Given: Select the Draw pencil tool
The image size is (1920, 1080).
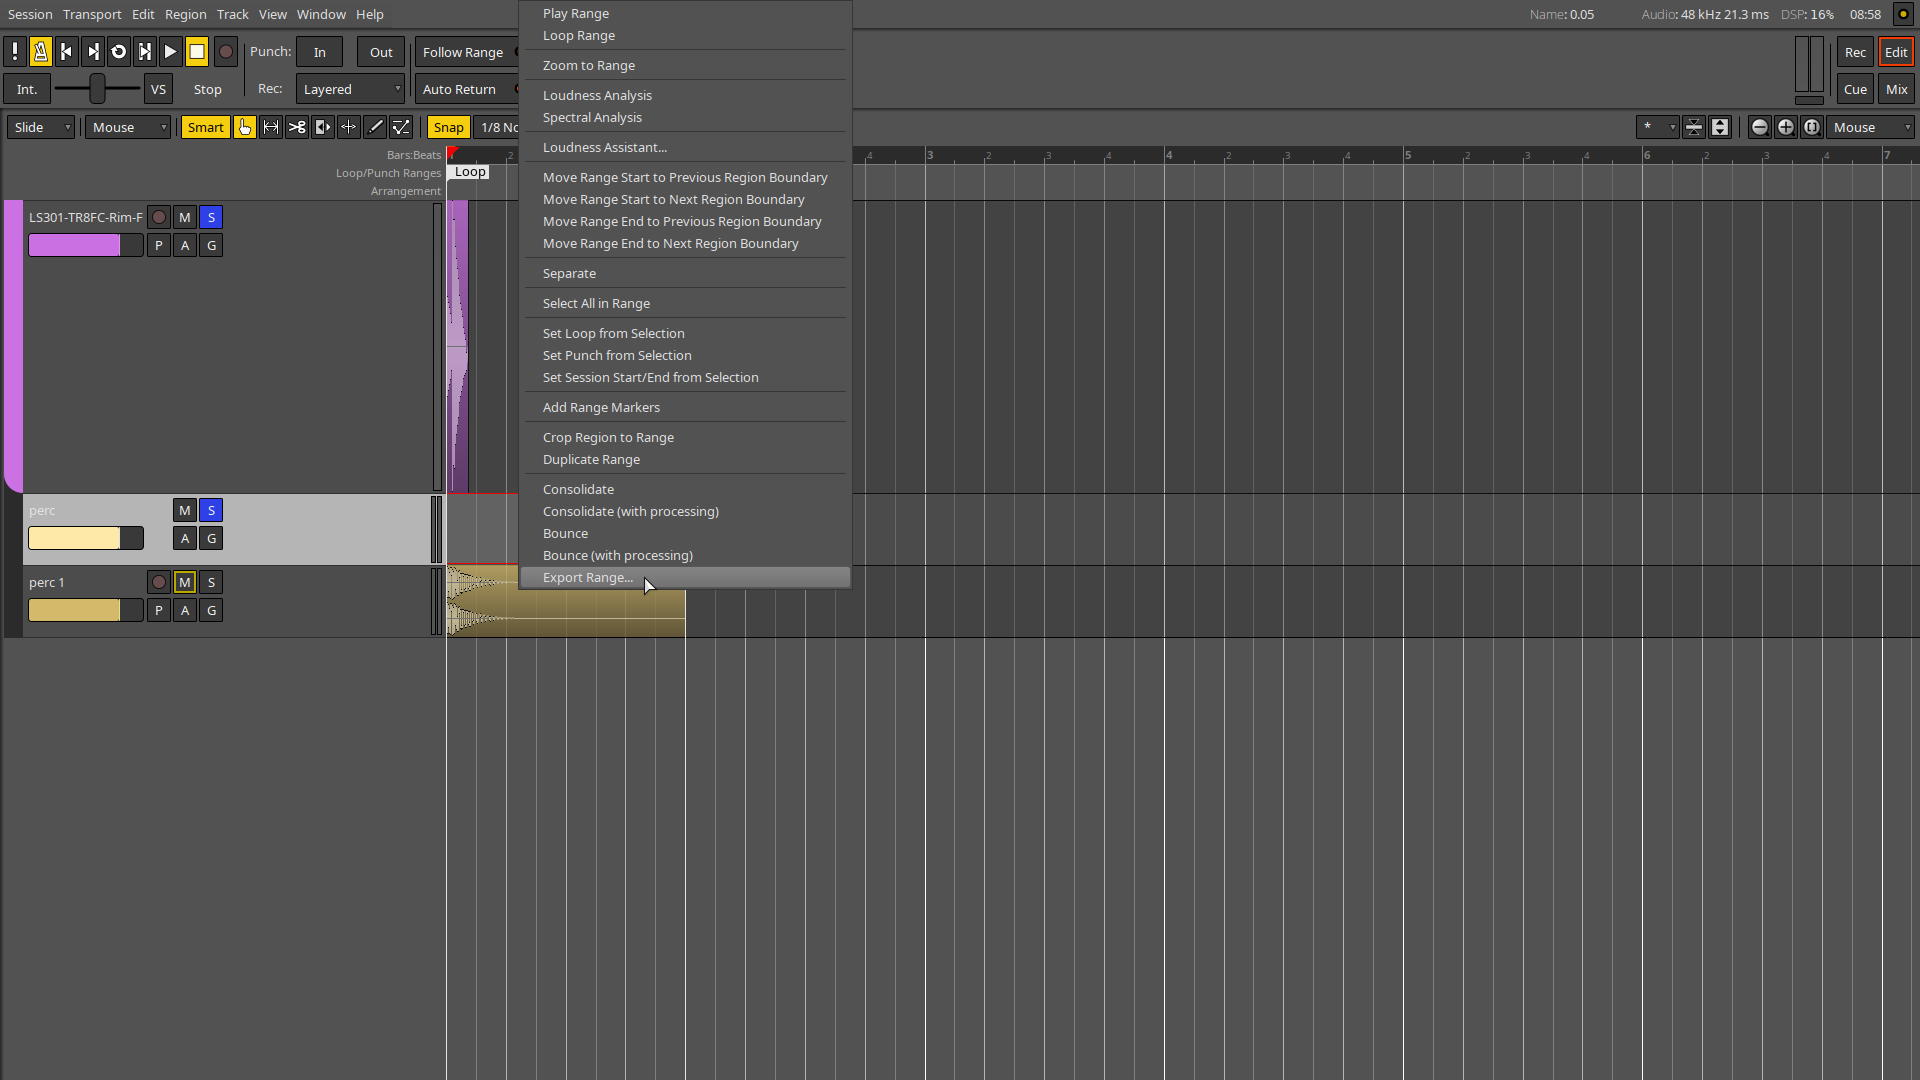Looking at the screenshot, I should point(375,127).
